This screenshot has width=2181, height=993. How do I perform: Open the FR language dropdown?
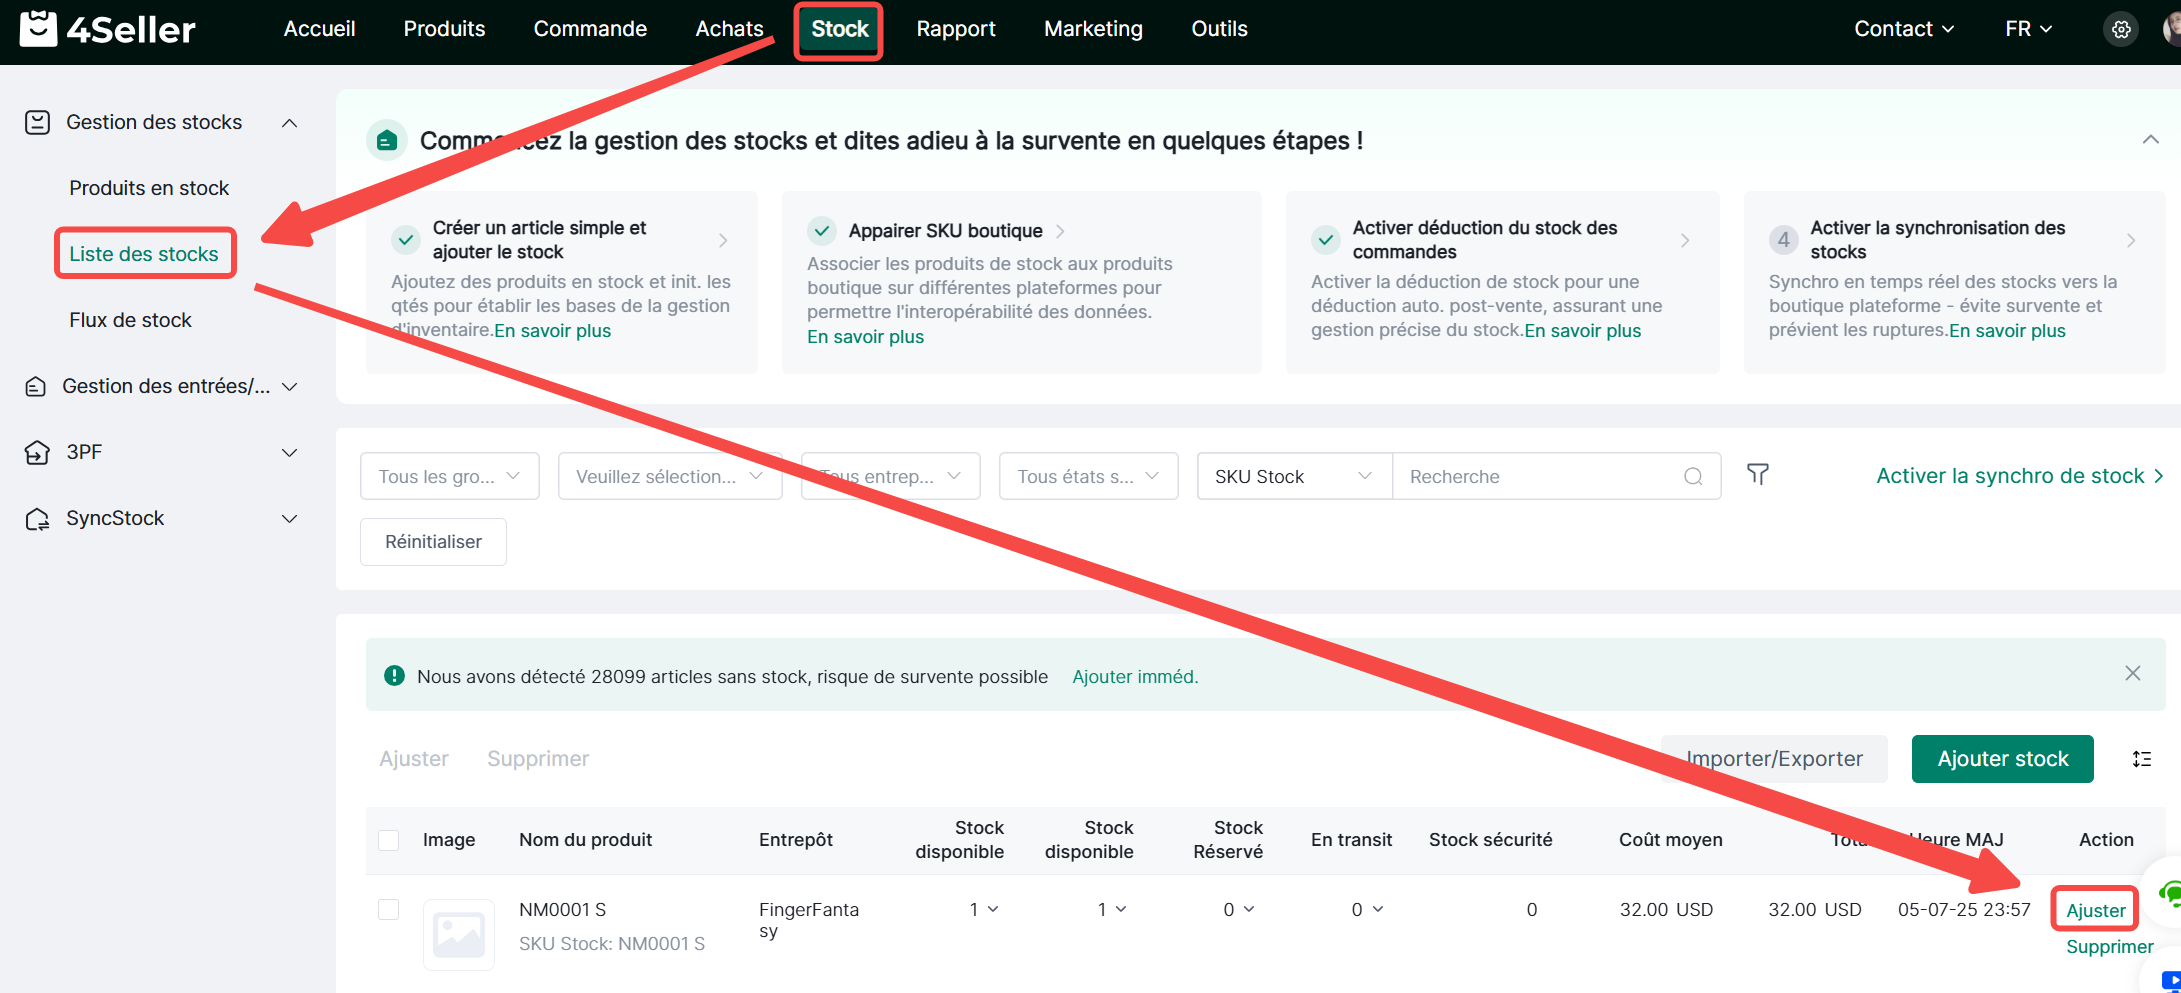click(x=2027, y=29)
